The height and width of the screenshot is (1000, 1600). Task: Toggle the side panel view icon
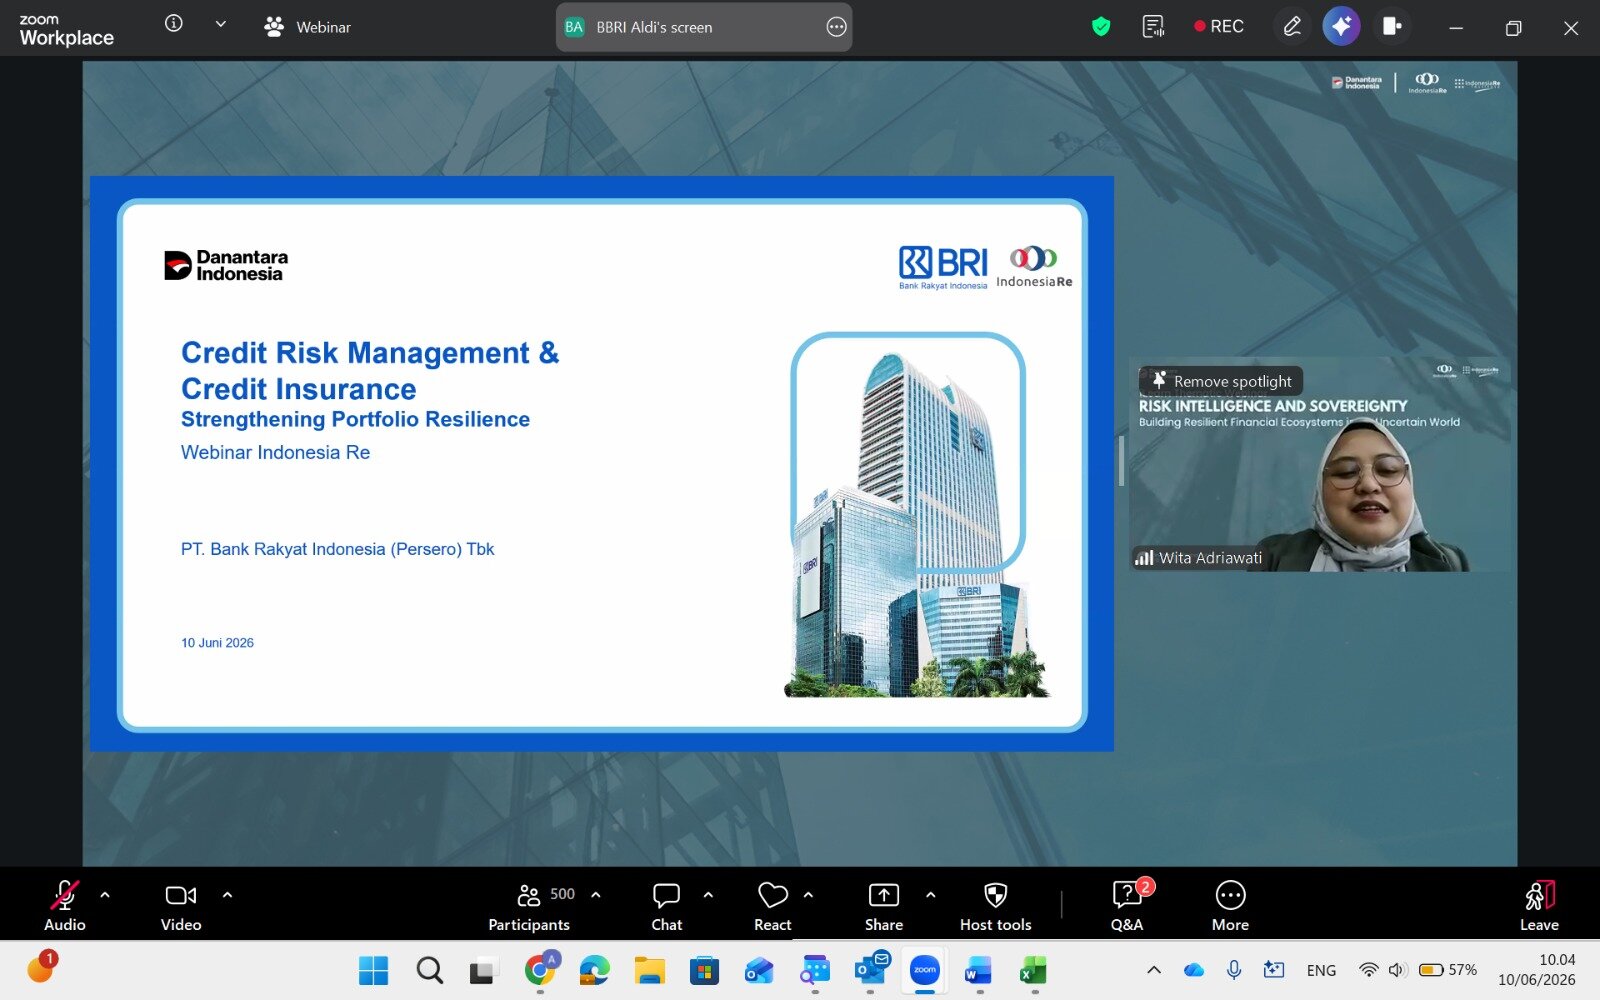(1391, 27)
